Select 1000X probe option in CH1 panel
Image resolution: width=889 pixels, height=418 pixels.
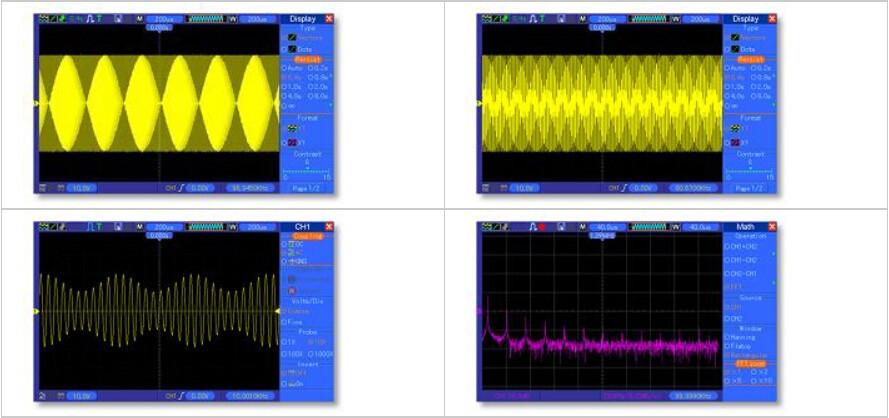pos(320,353)
